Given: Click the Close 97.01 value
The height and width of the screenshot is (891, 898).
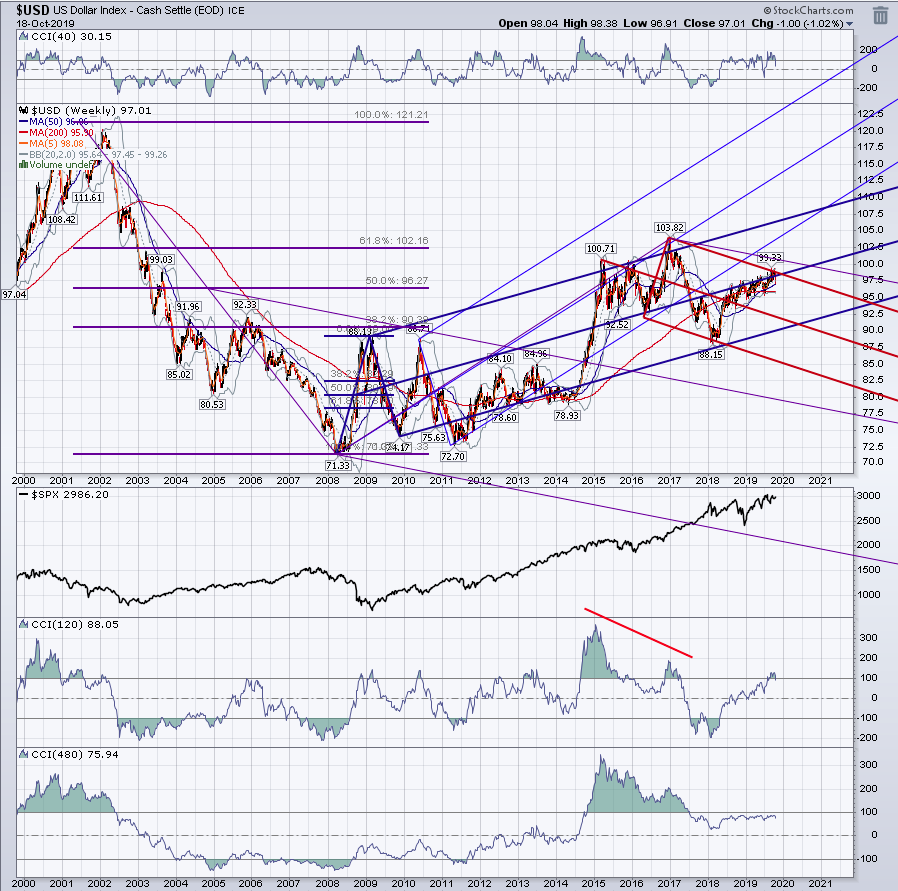Looking at the screenshot, I should [715, 23].
